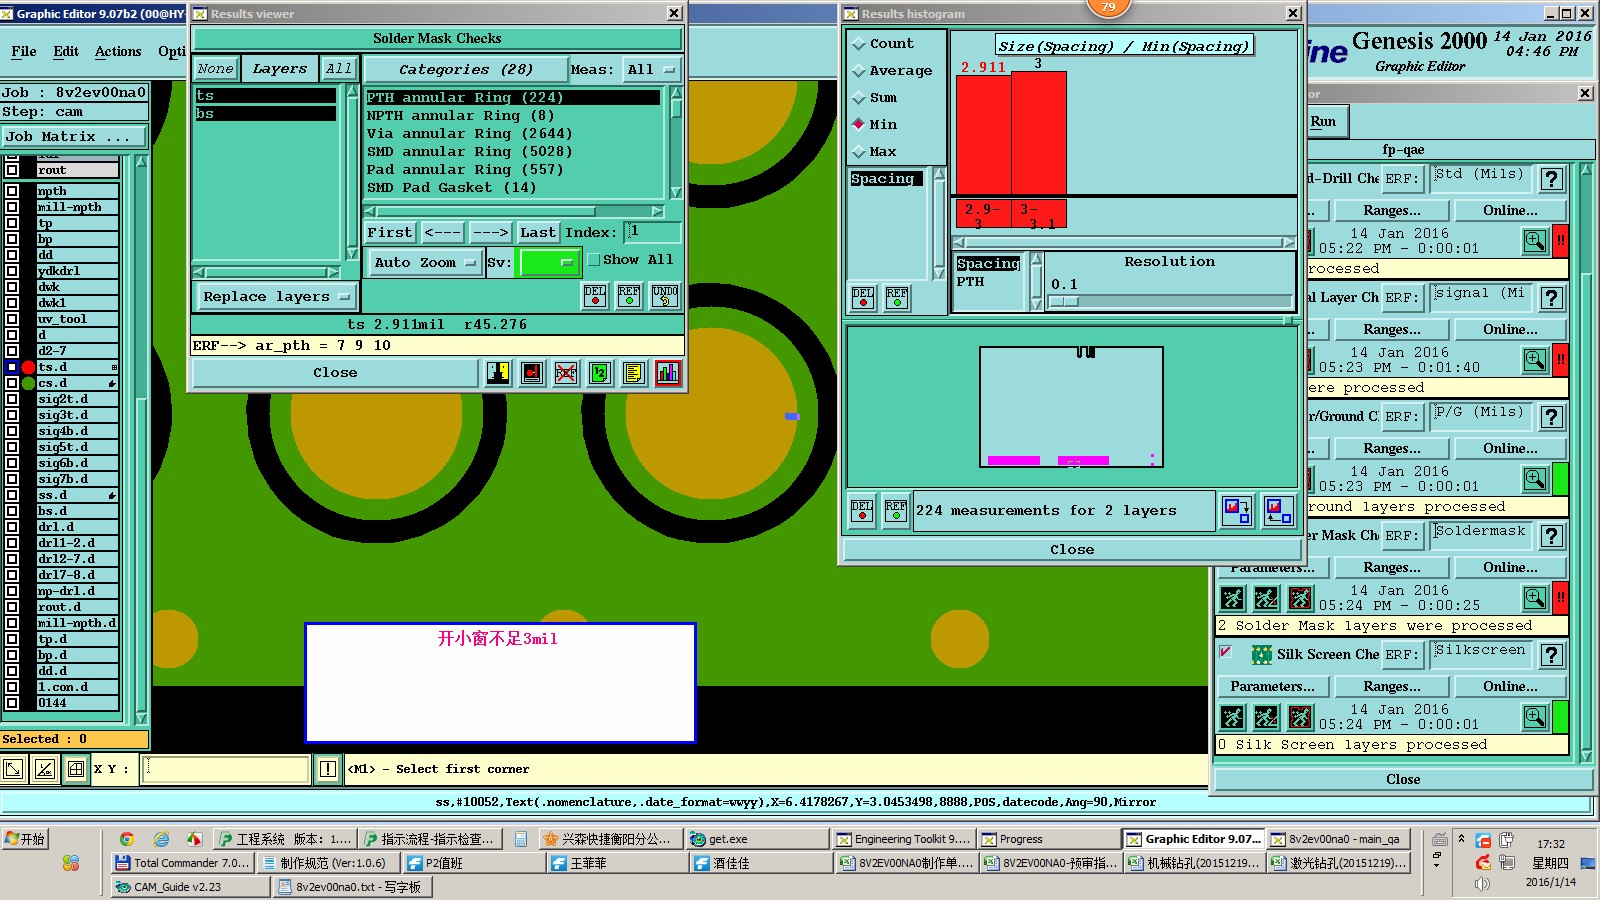Click Categories (28) header button

tap(465, 69)
